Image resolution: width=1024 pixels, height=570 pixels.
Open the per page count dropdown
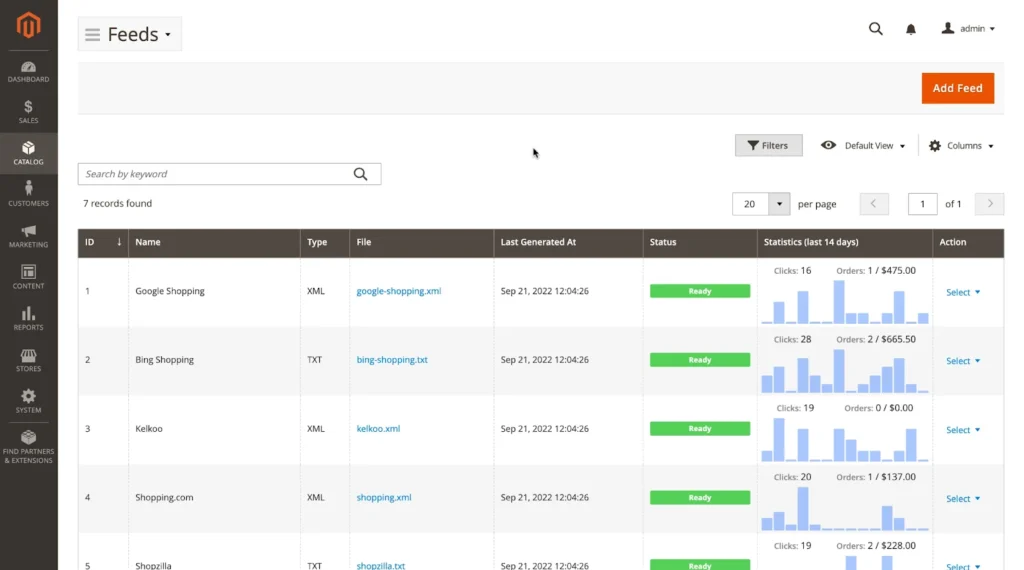click(x=779, y=204)
